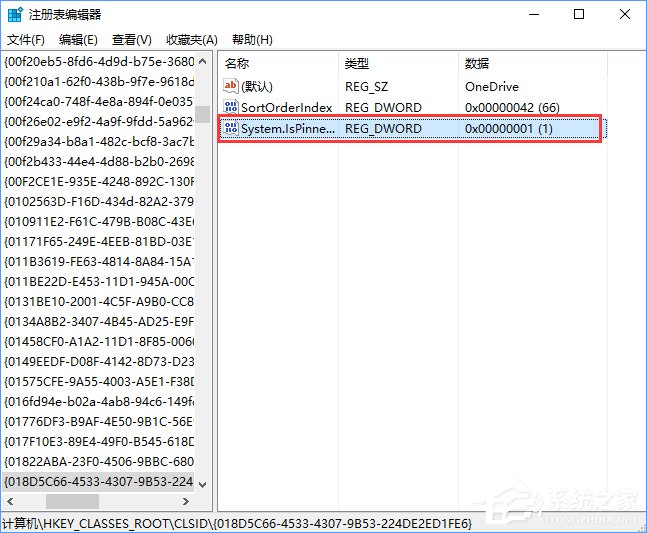Screen dimensions: 647x533
Task: Select tree key {0102563D-F16D-434d-82A2-379
Action: coord(99,201)
